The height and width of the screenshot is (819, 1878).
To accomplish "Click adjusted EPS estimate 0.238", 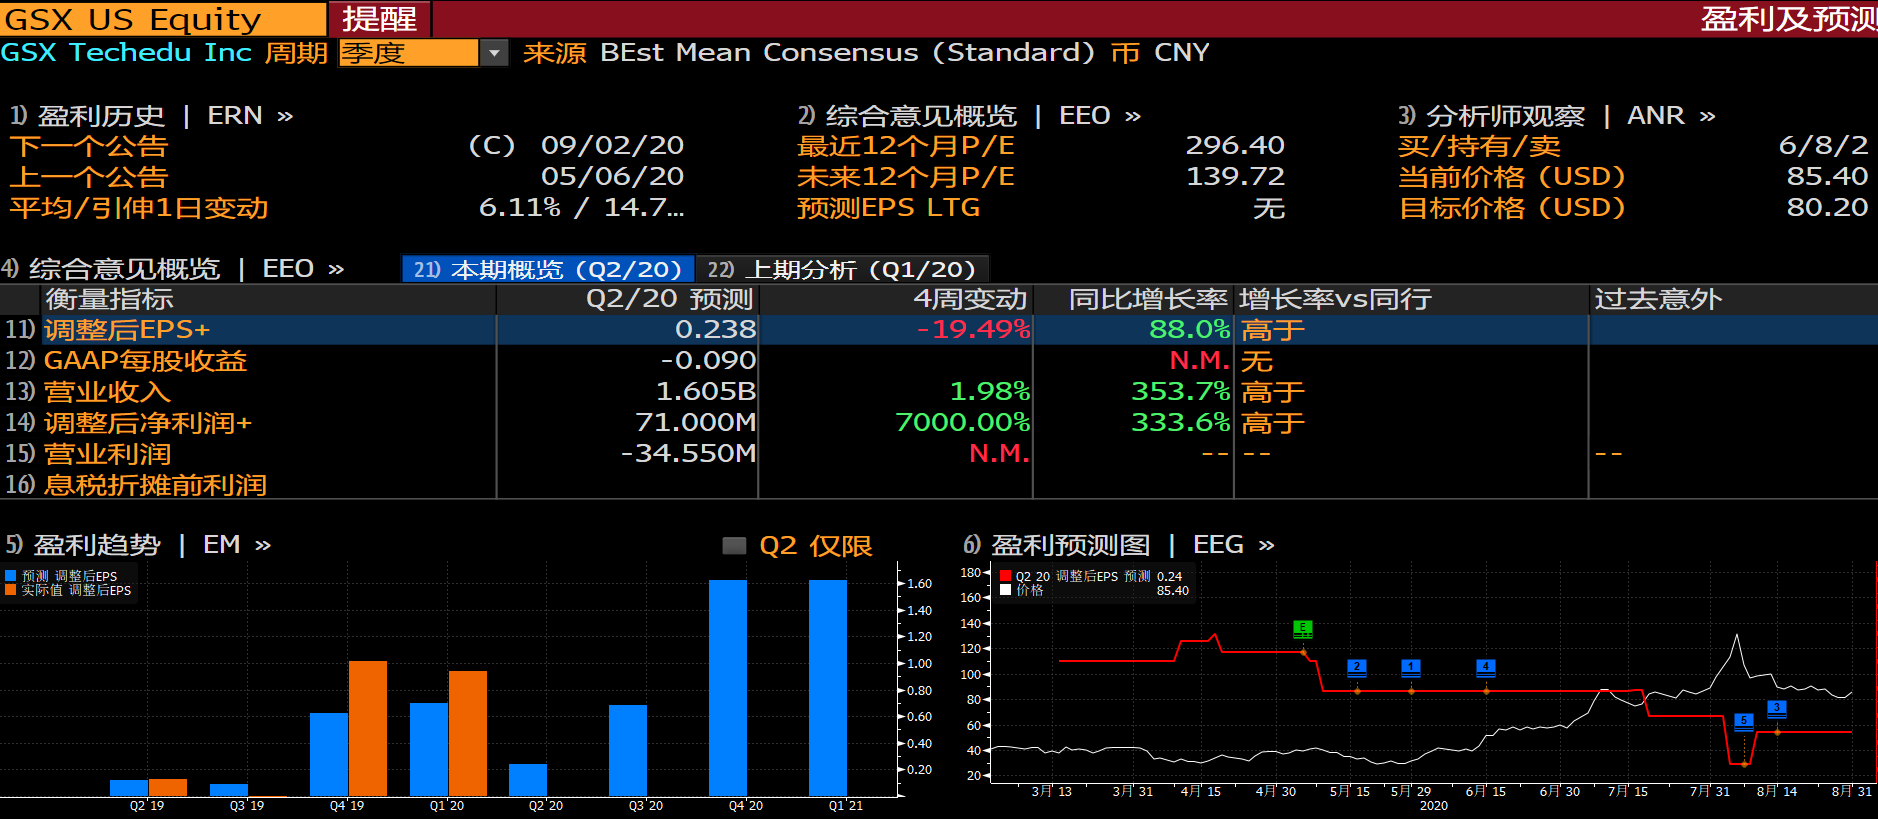I will click(x=715, y=330).
